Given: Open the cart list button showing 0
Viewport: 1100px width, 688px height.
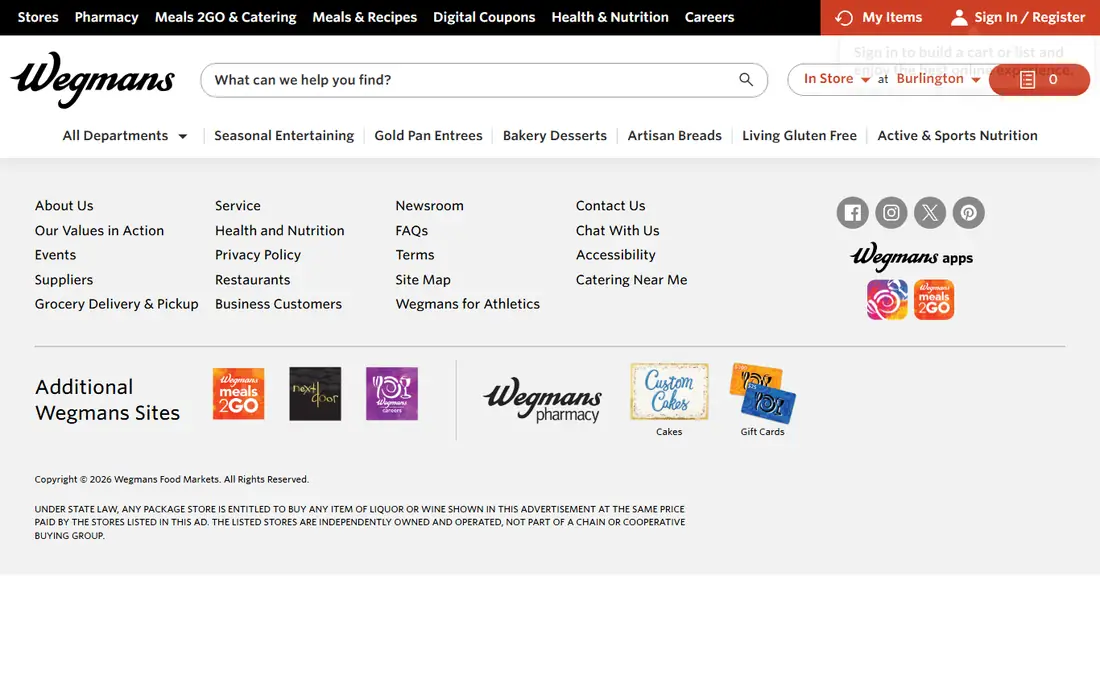Looking at the screenshot, I should pos(1039,79).
